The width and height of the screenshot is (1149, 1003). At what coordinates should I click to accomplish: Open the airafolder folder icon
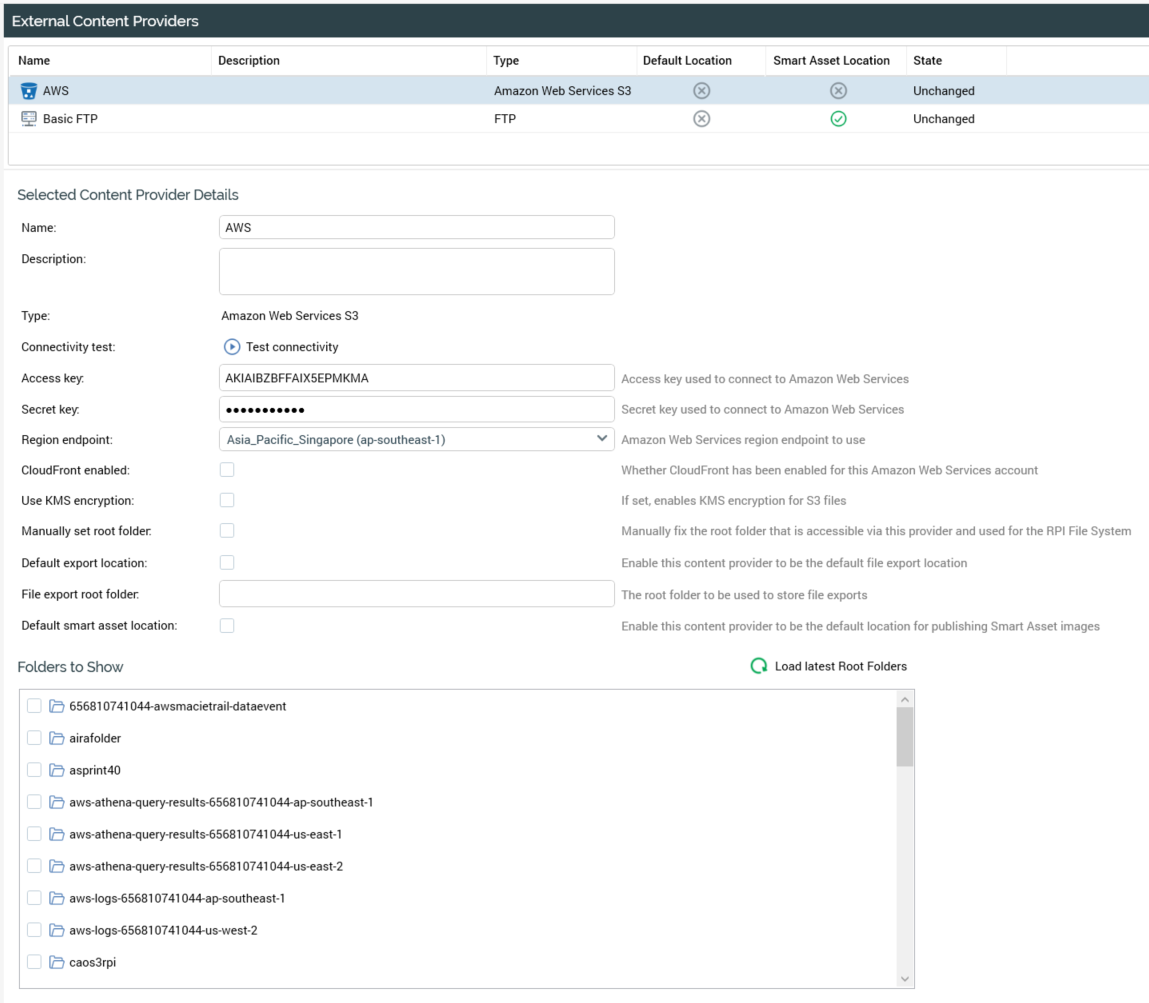[55, 738]
